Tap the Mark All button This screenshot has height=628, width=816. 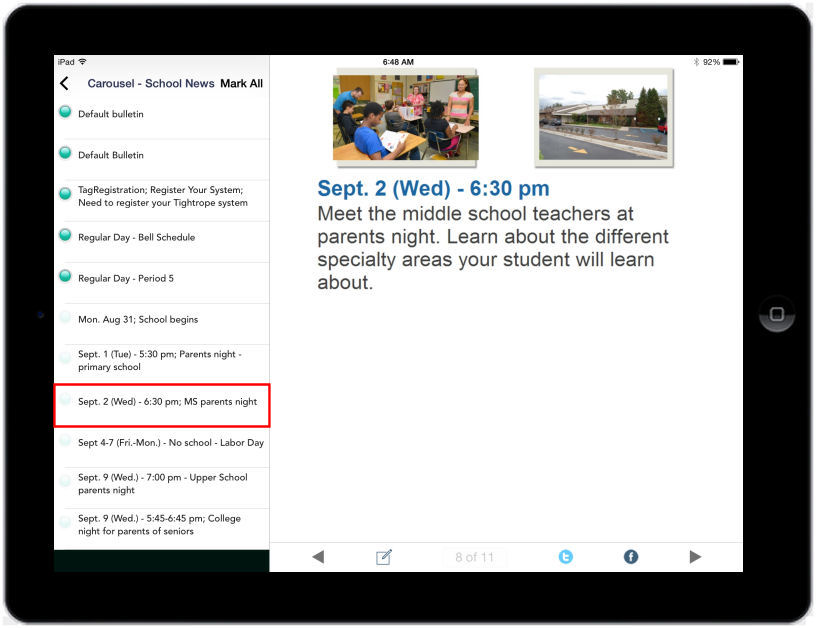click(x=241, y=83)
